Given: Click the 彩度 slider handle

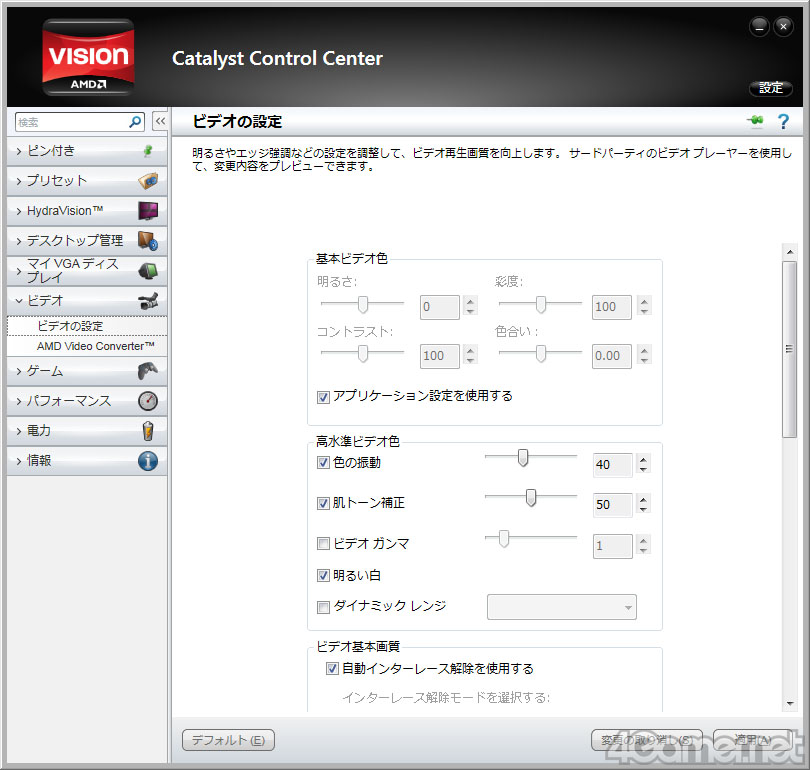Looking at the screenshot, I should click(541, 305).
